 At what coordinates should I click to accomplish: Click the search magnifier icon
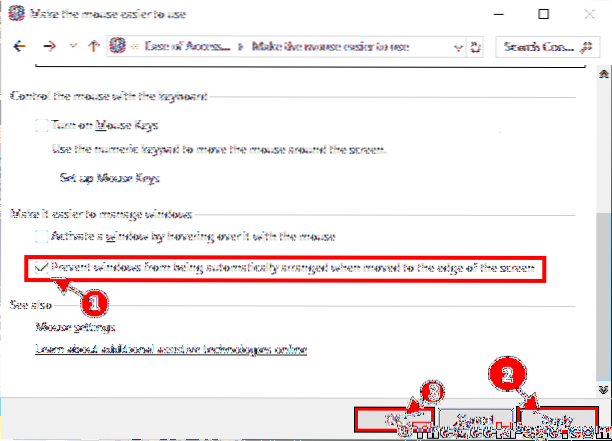coord(586,47)
